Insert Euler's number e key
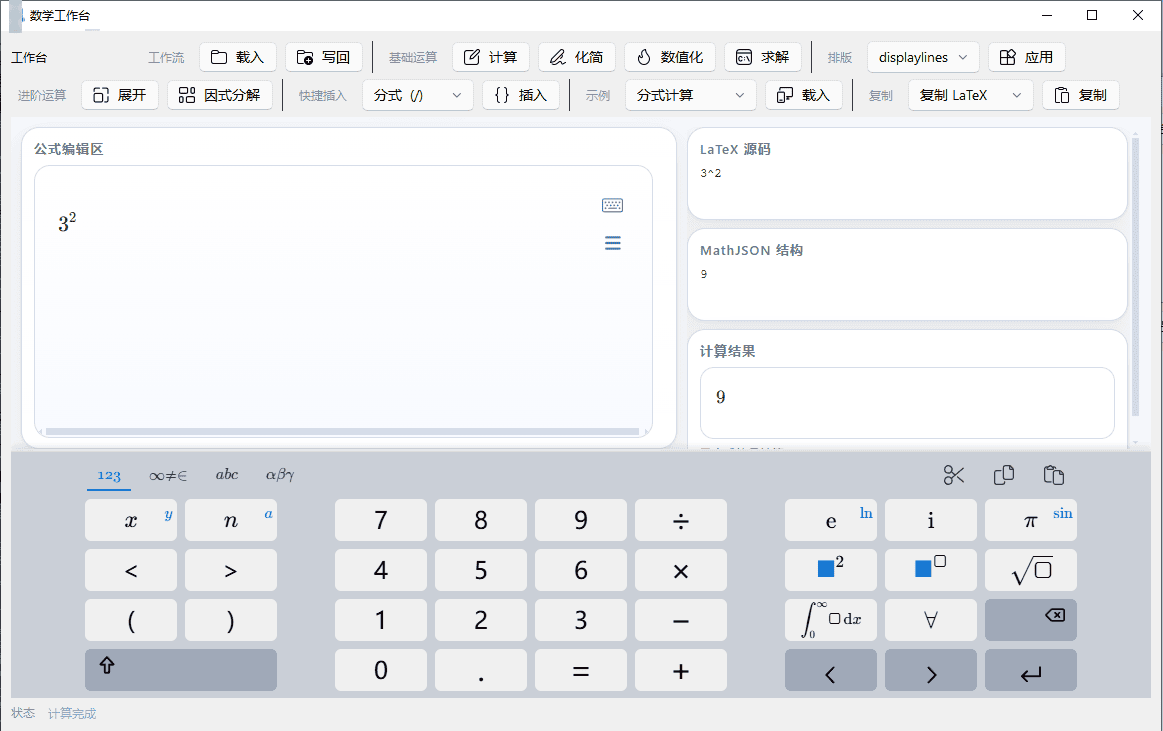1163x731 pixels. pos(831,520)
